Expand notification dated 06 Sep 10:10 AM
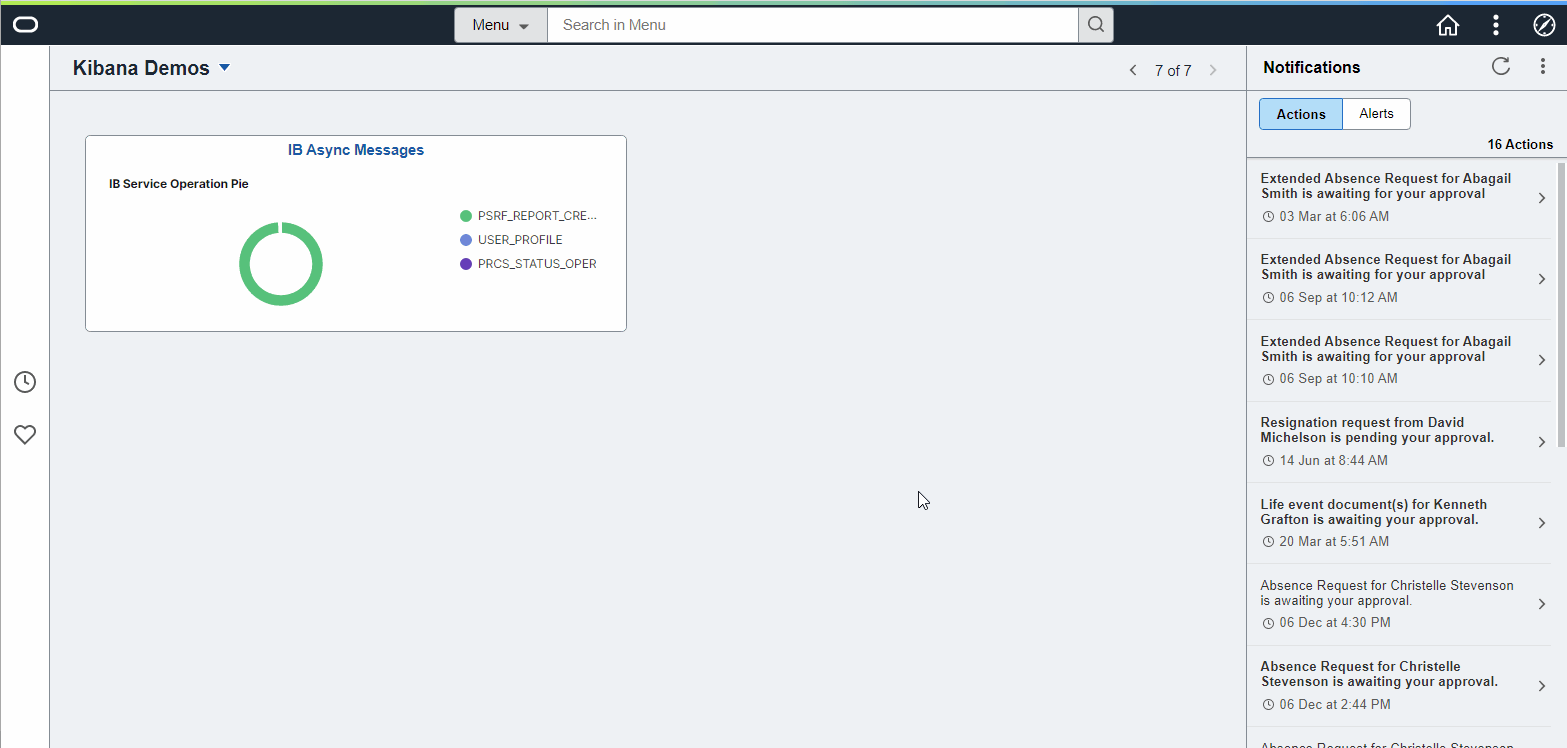 tap(1542, 361)
